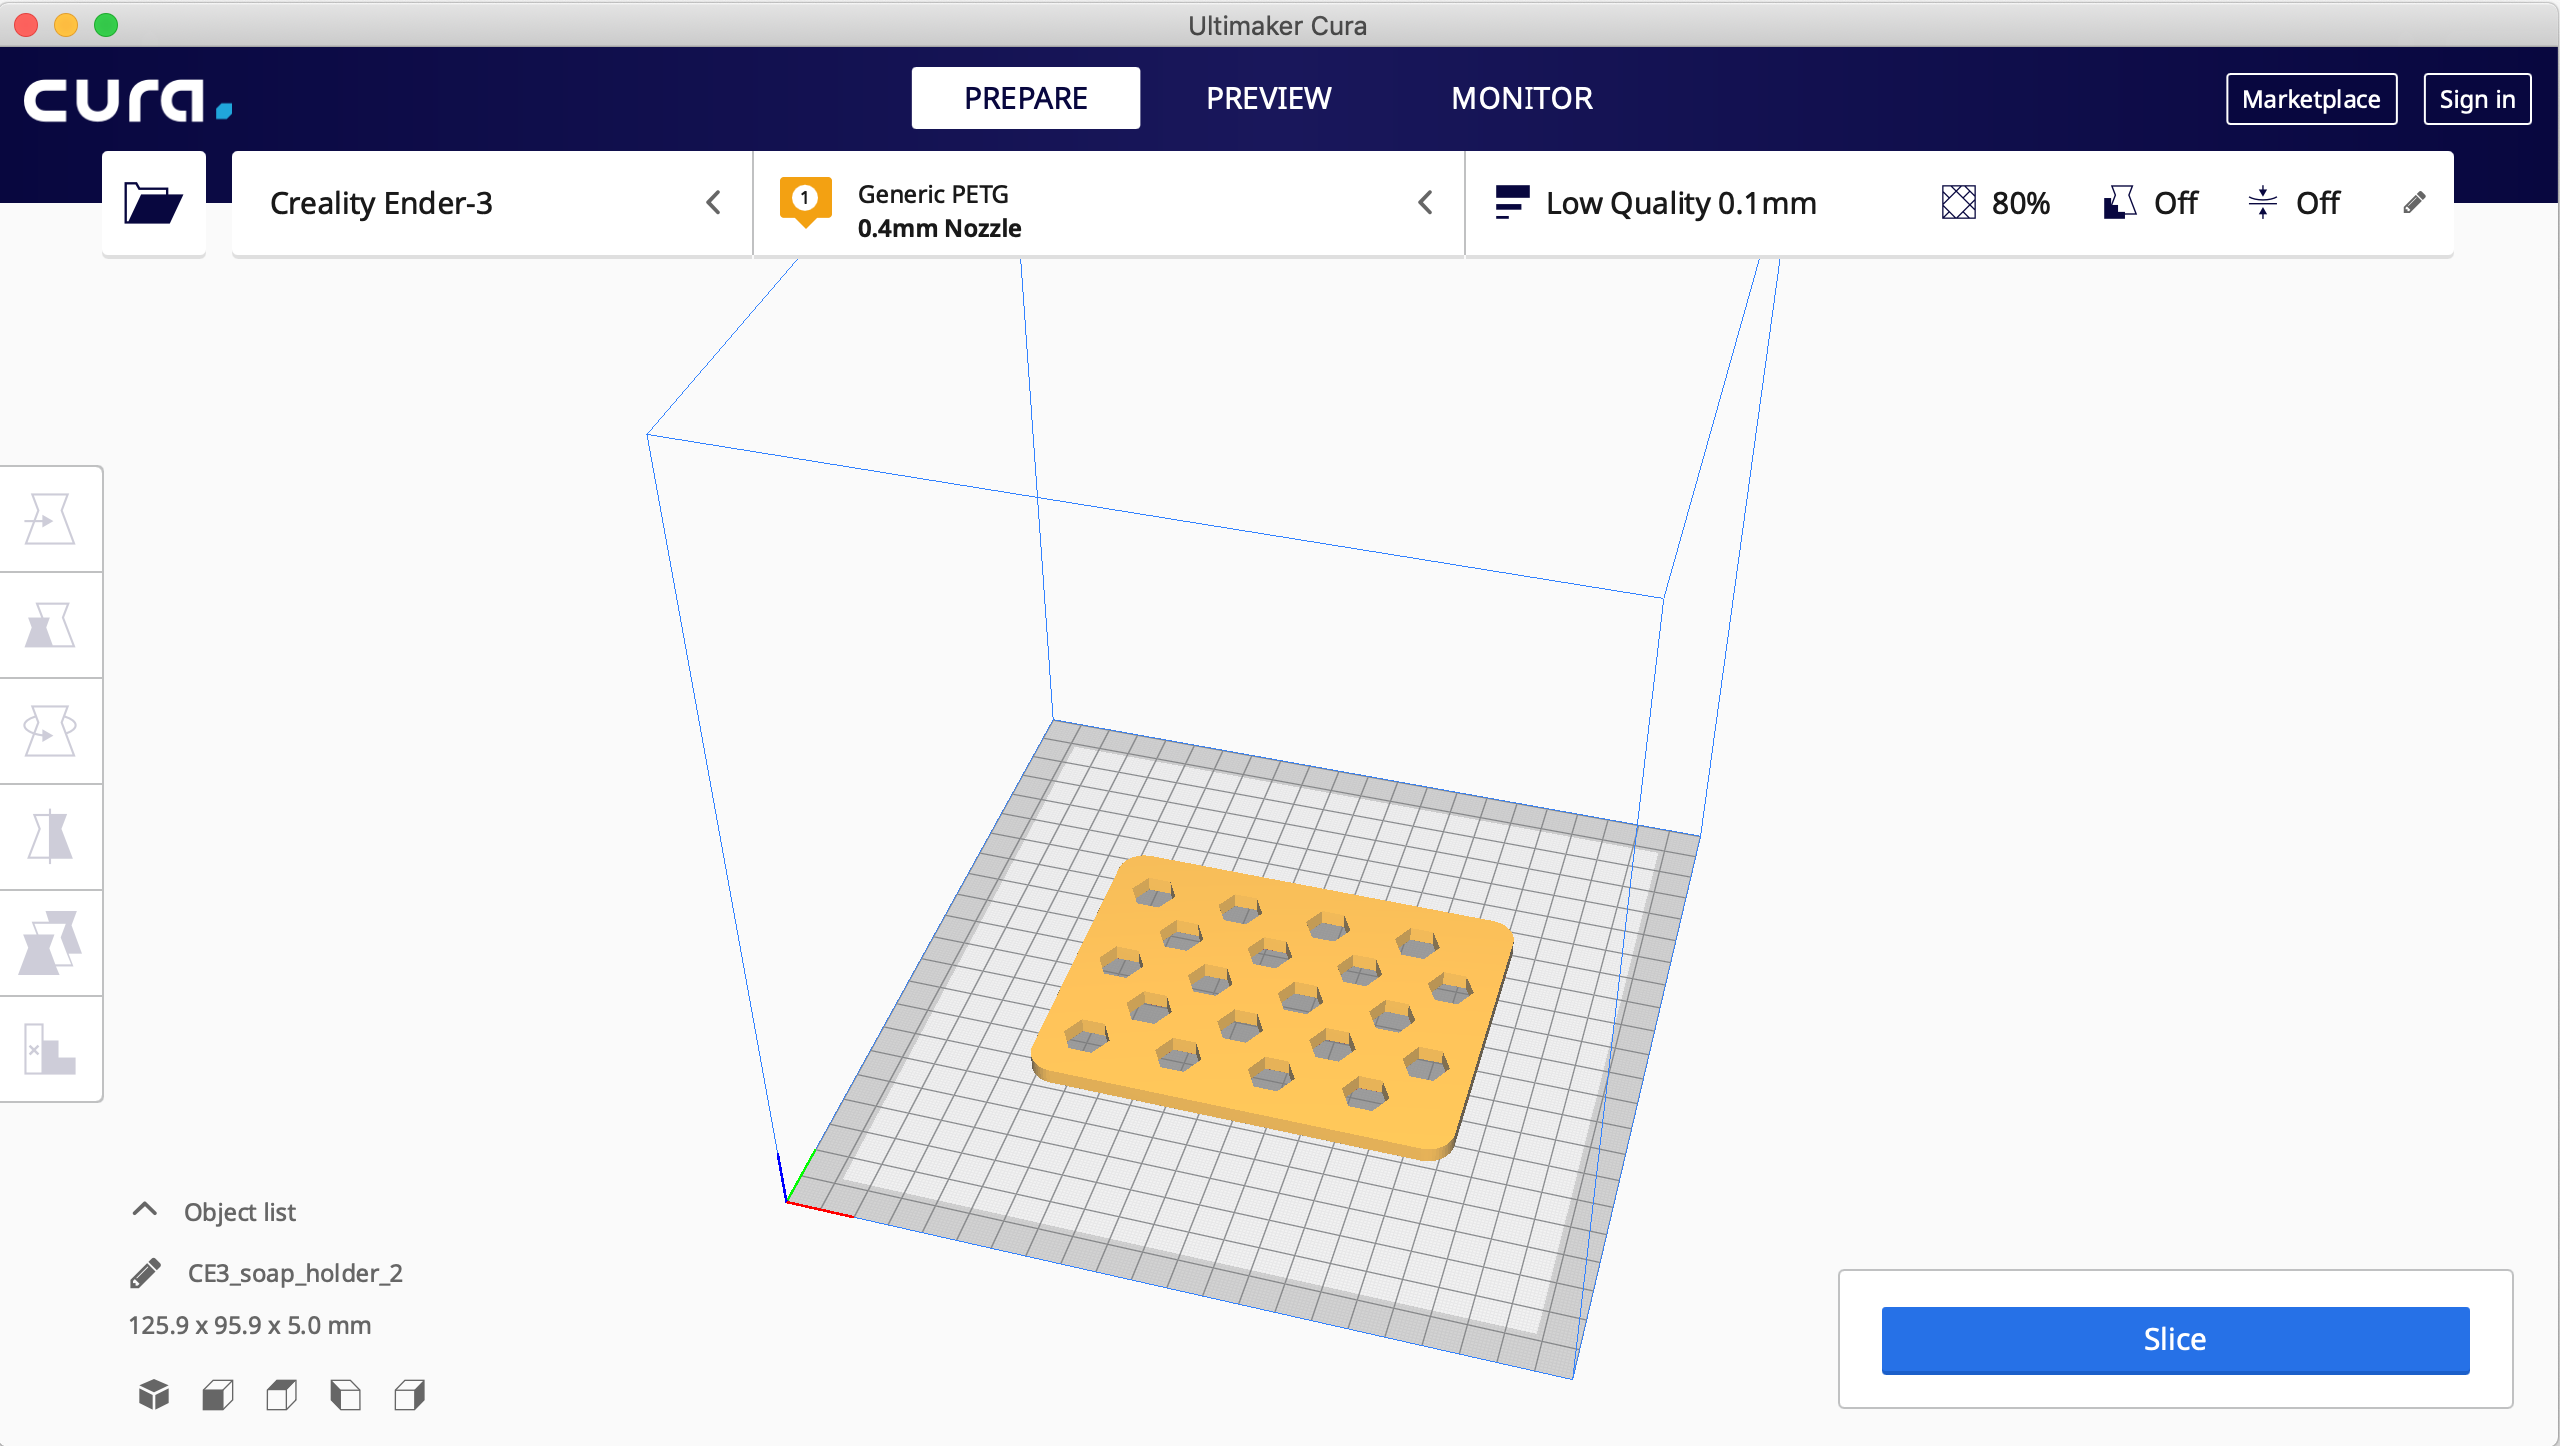Viewport: 2560px width, 1446px height.
Task: Click the print settings pencil edit icon
Action: (x=2414, y=203)
